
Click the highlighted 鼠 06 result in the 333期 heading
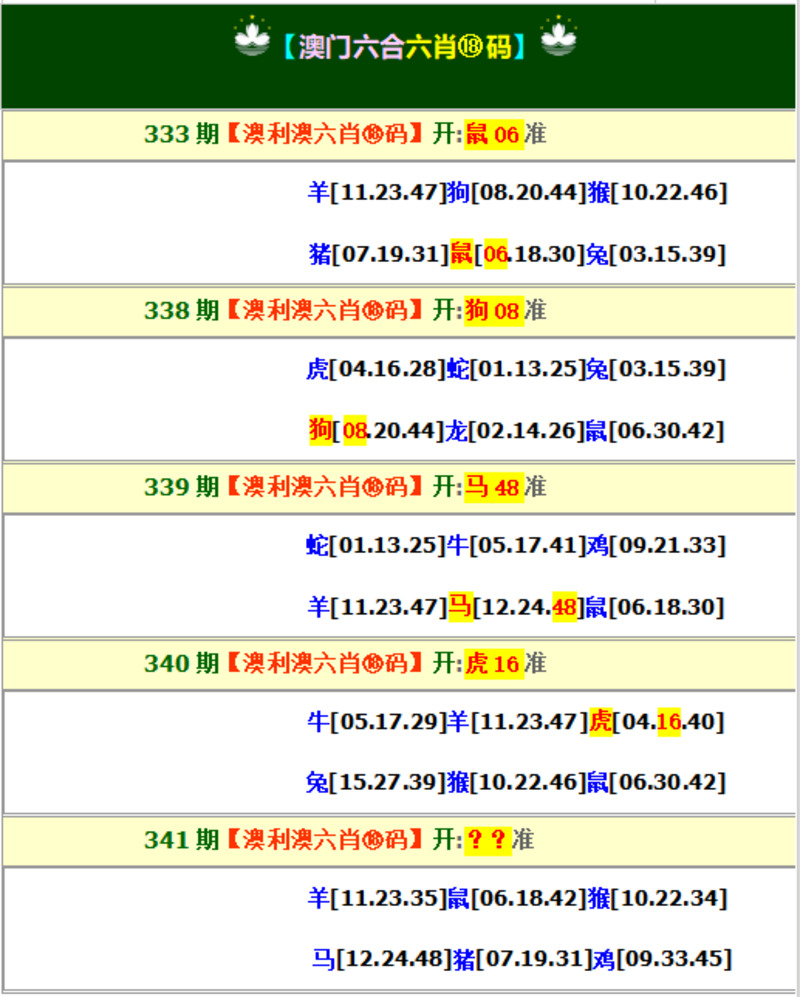(x=493, y=135)
